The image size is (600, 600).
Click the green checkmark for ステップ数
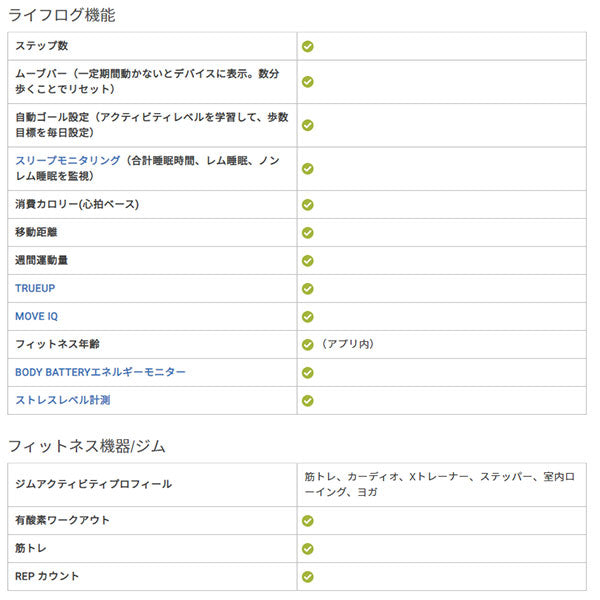pos(308,46)
